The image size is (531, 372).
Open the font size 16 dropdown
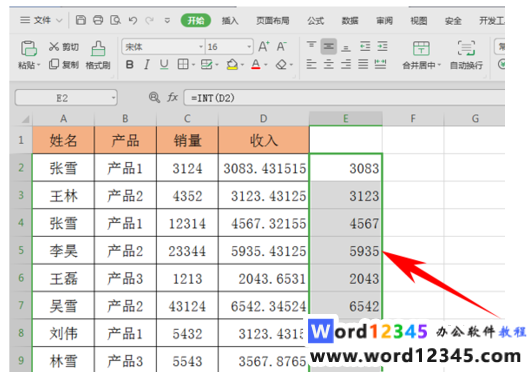click(249, 47)
